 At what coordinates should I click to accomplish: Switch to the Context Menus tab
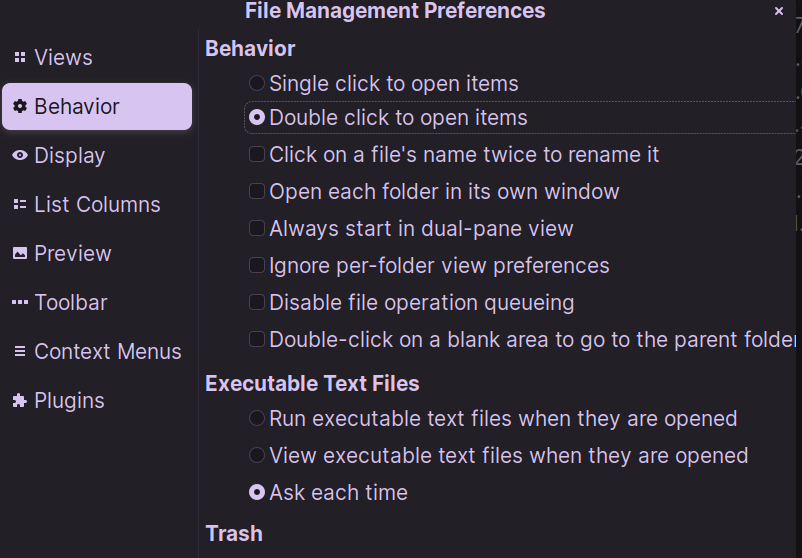pos(97,351)
